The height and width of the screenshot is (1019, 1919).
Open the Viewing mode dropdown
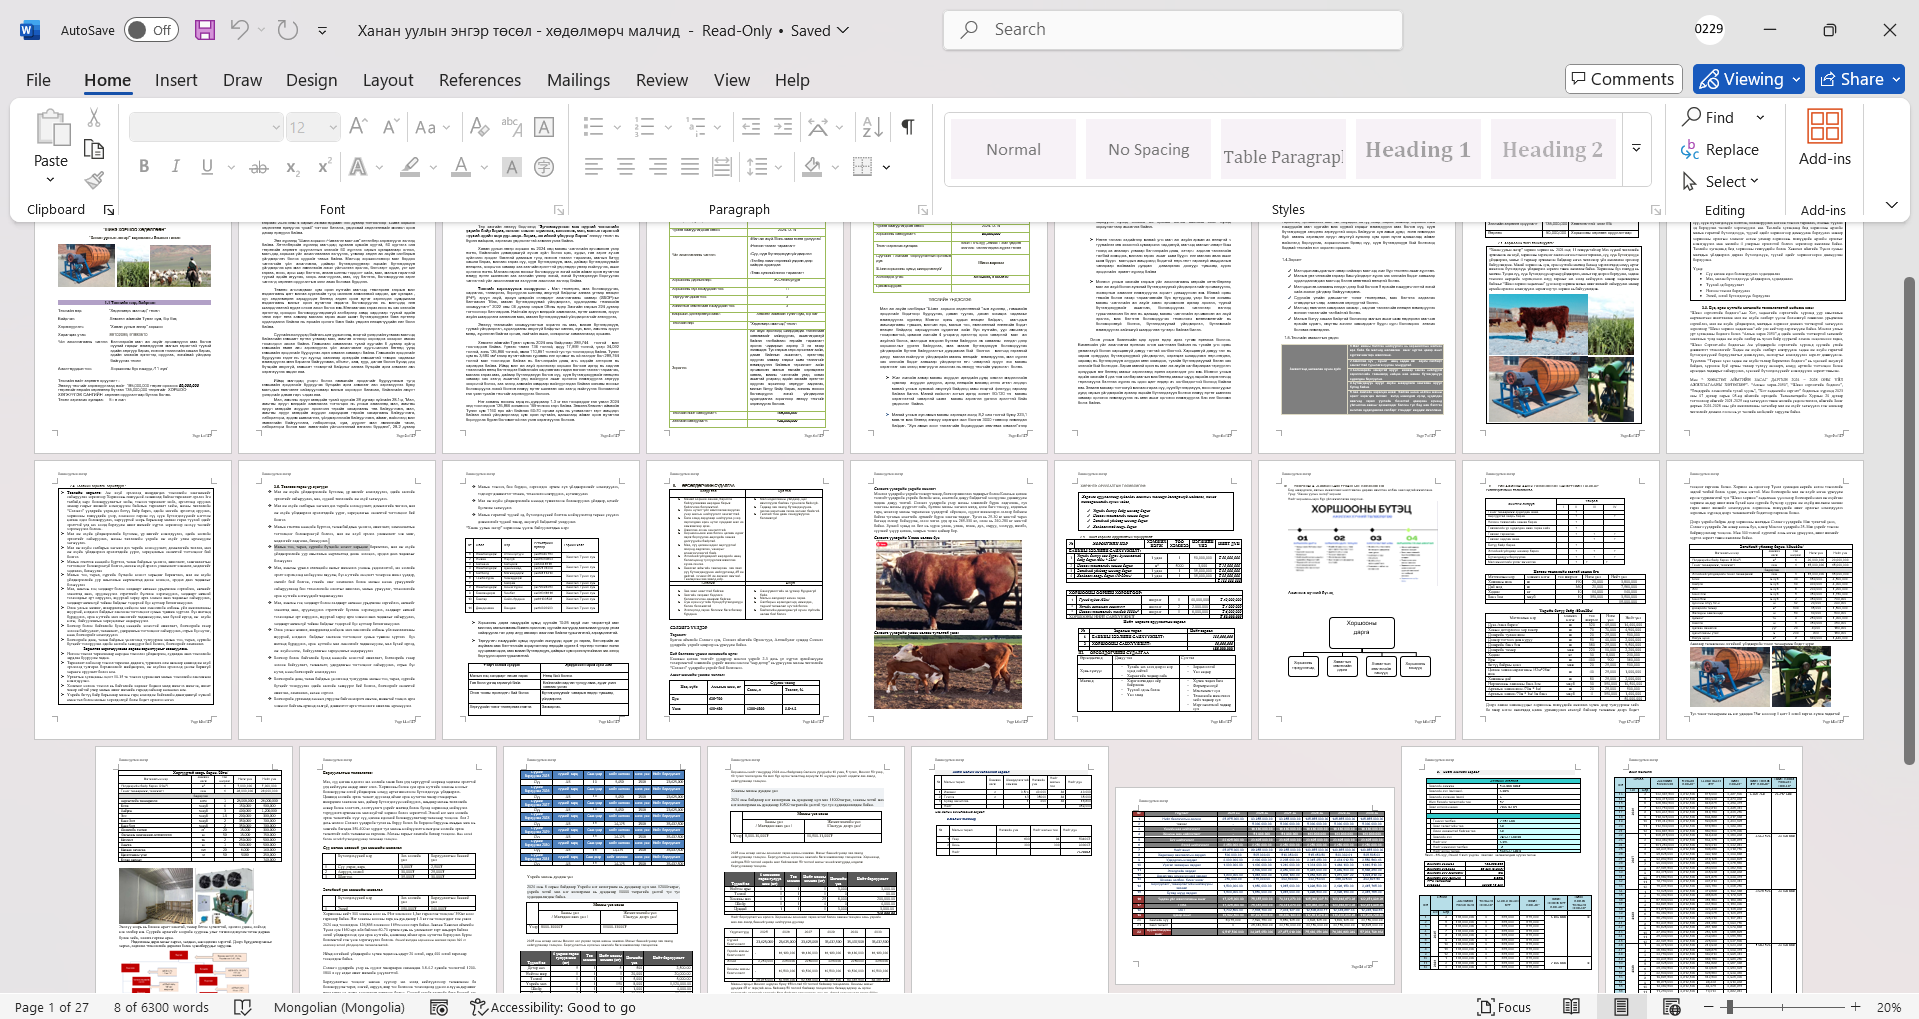[x=1749, y=79]
